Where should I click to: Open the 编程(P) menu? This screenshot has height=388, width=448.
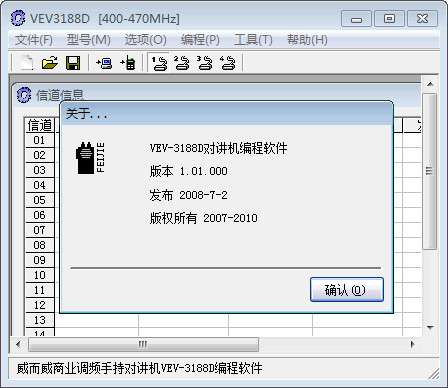click(200, 40)
